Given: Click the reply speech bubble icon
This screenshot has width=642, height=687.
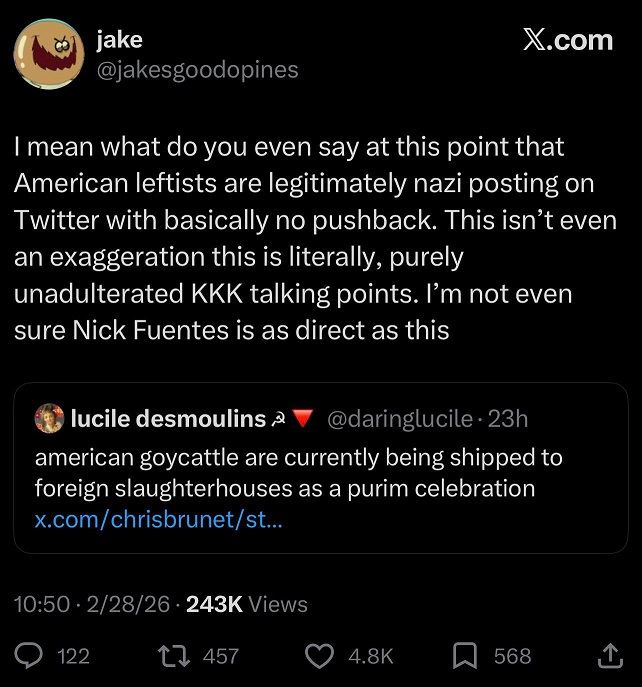Looking at the screenshot, I should [x=30, y=656].
